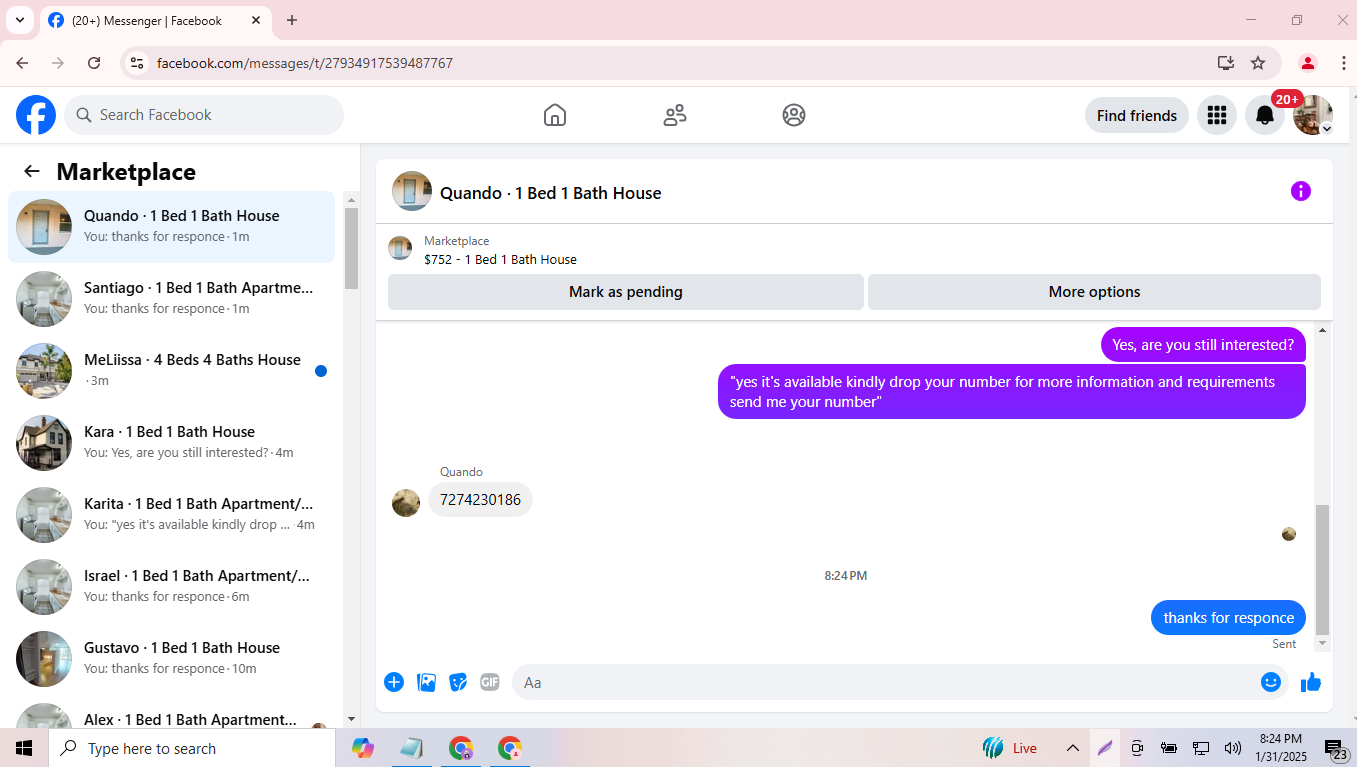Open More options for this listing
The image size is (1357, 767).
pos(1094,292)
